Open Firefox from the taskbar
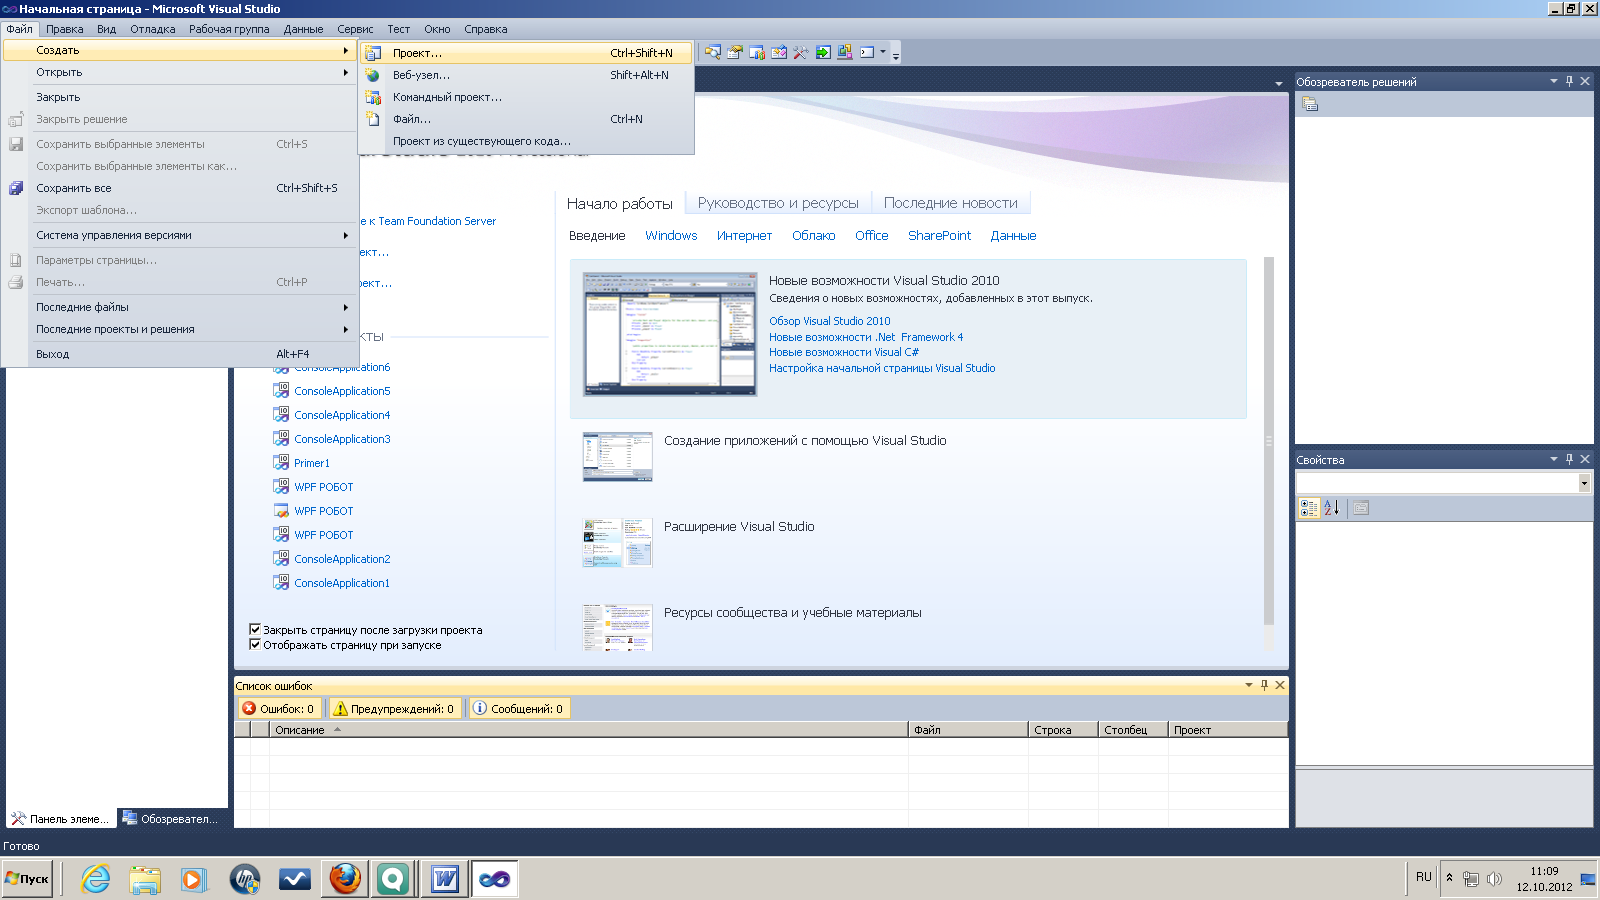Screen dimensions: 1600x900 coord(345,879)
